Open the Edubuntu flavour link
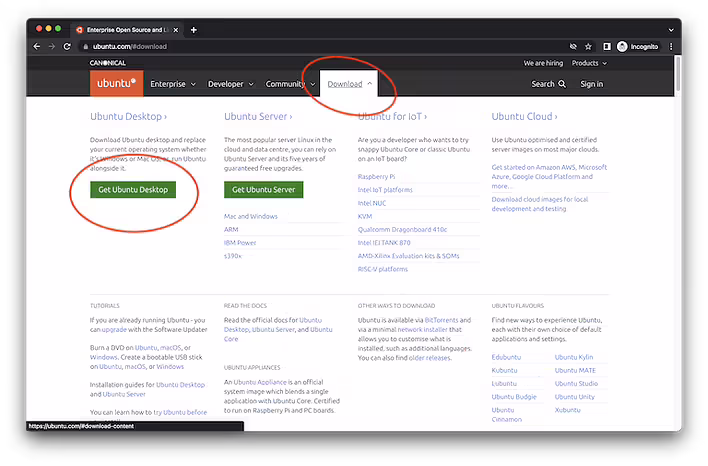Viewport: 708px width, 466px height. [506, 357]
